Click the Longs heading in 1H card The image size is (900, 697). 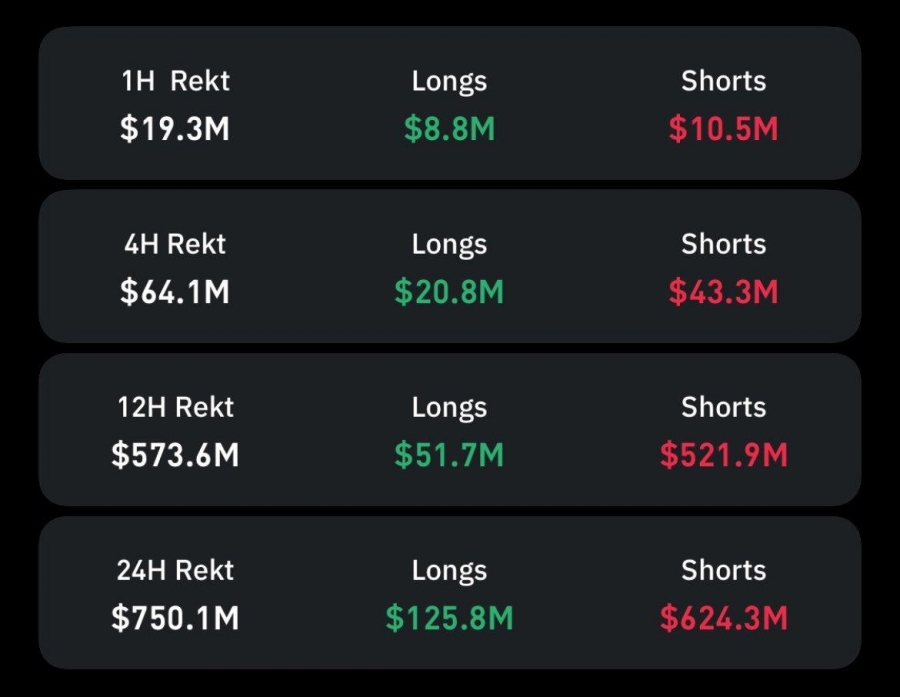pyautogui.click(x=449, y=82)
